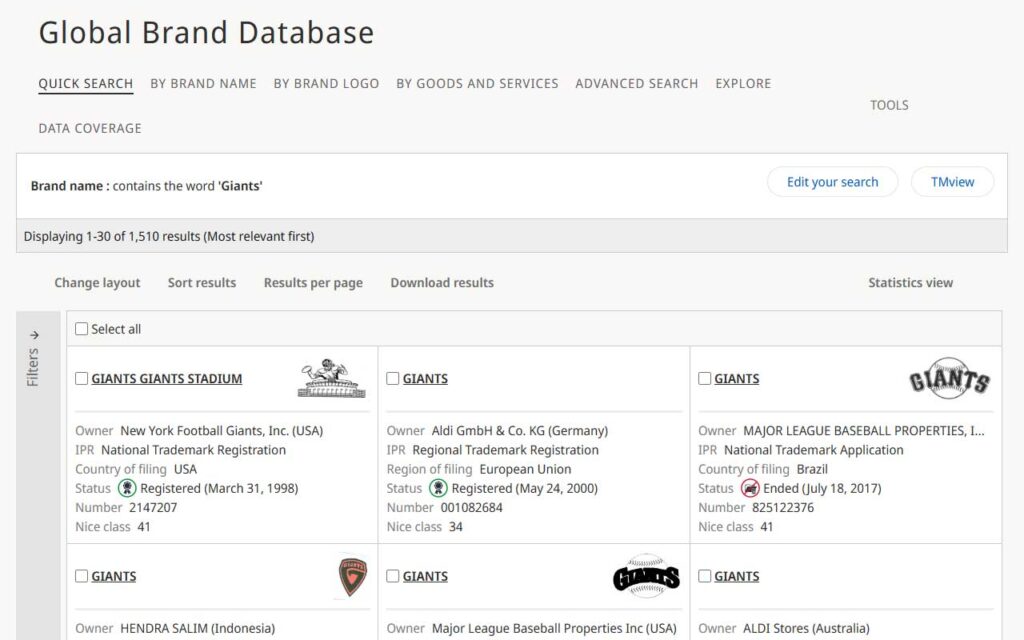1024x640 pixels.
Task: Switch to Statistics view
Action: [910, 283]
